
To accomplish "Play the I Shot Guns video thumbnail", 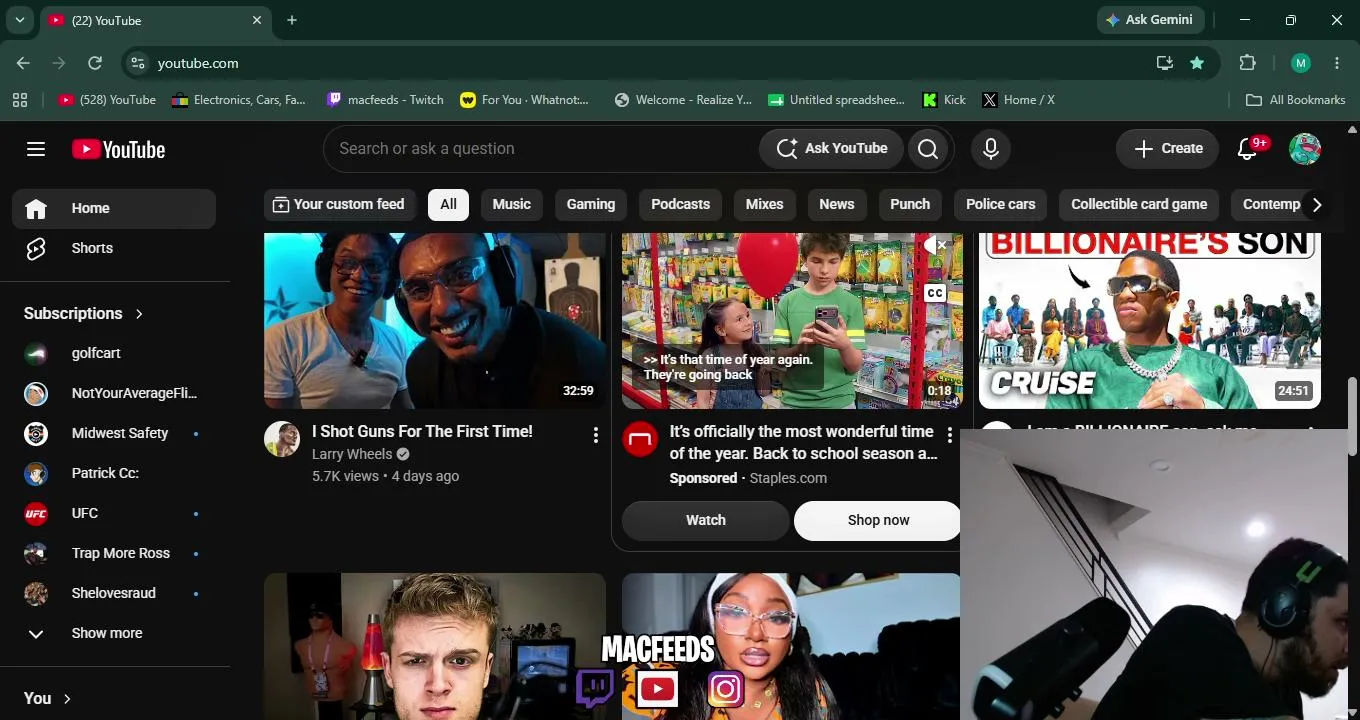I will (x=435, y=321).
